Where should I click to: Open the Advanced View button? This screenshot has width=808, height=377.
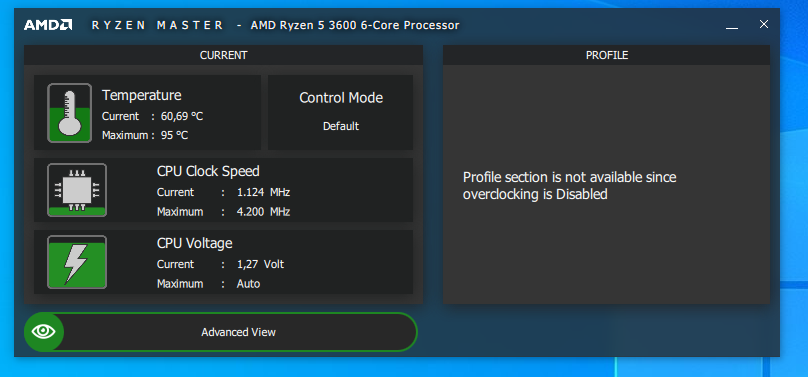pos(221,332)
